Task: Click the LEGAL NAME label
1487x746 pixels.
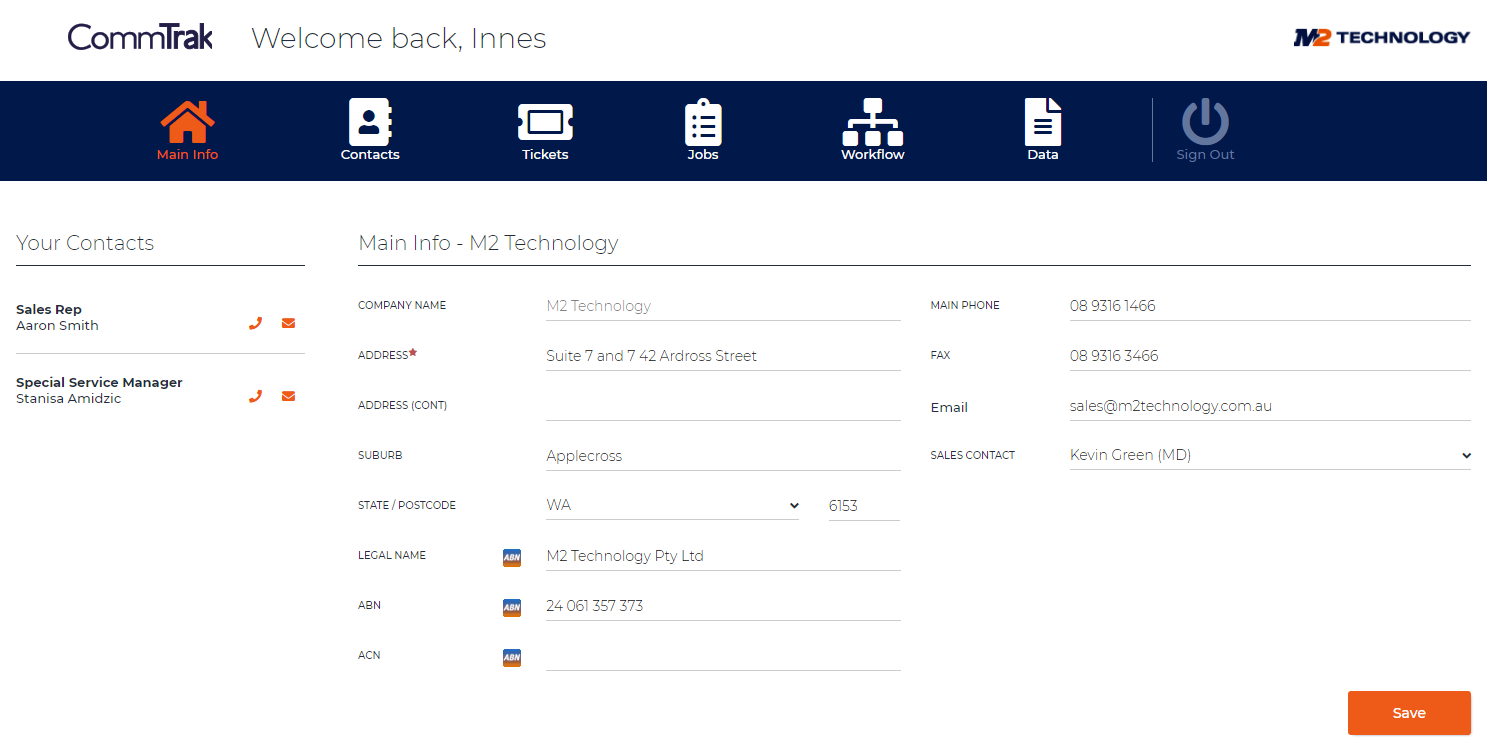Action: pyautogui.click(x=392, y=555)
